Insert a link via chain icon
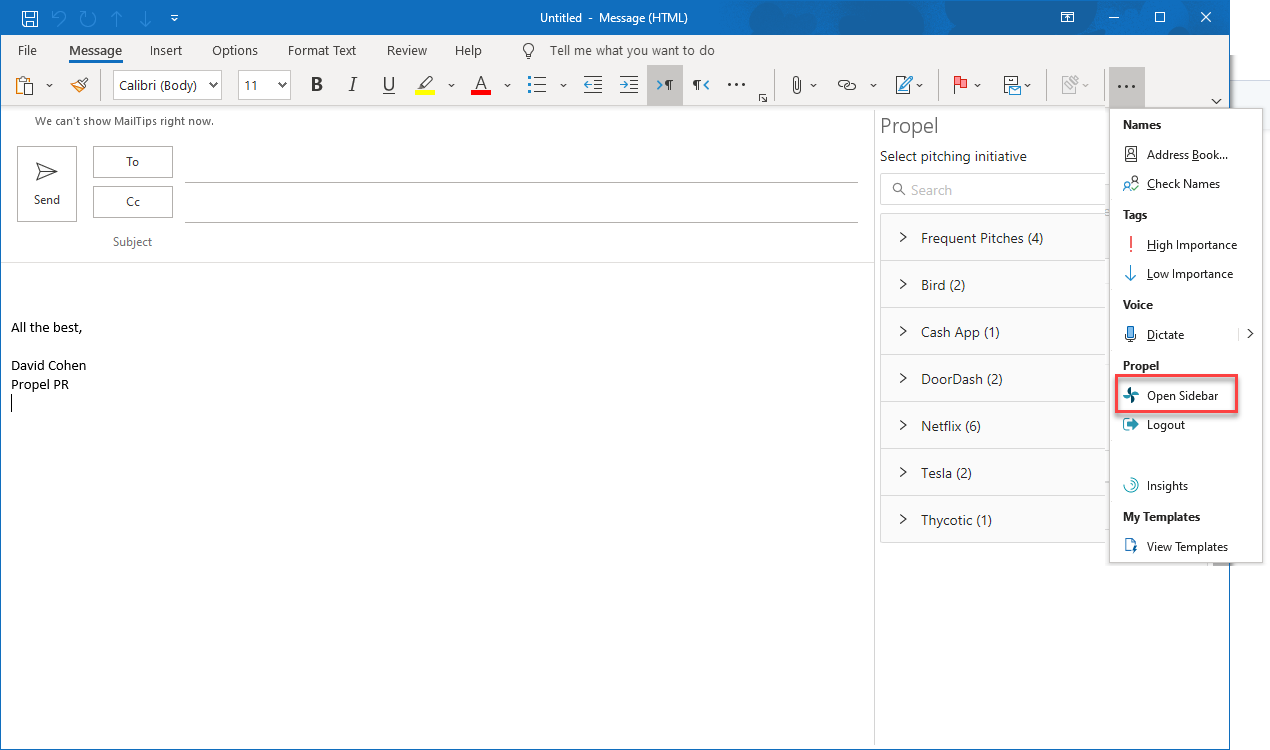The width and height of the screenshot is (1270, 750). [x=847, y=86]
